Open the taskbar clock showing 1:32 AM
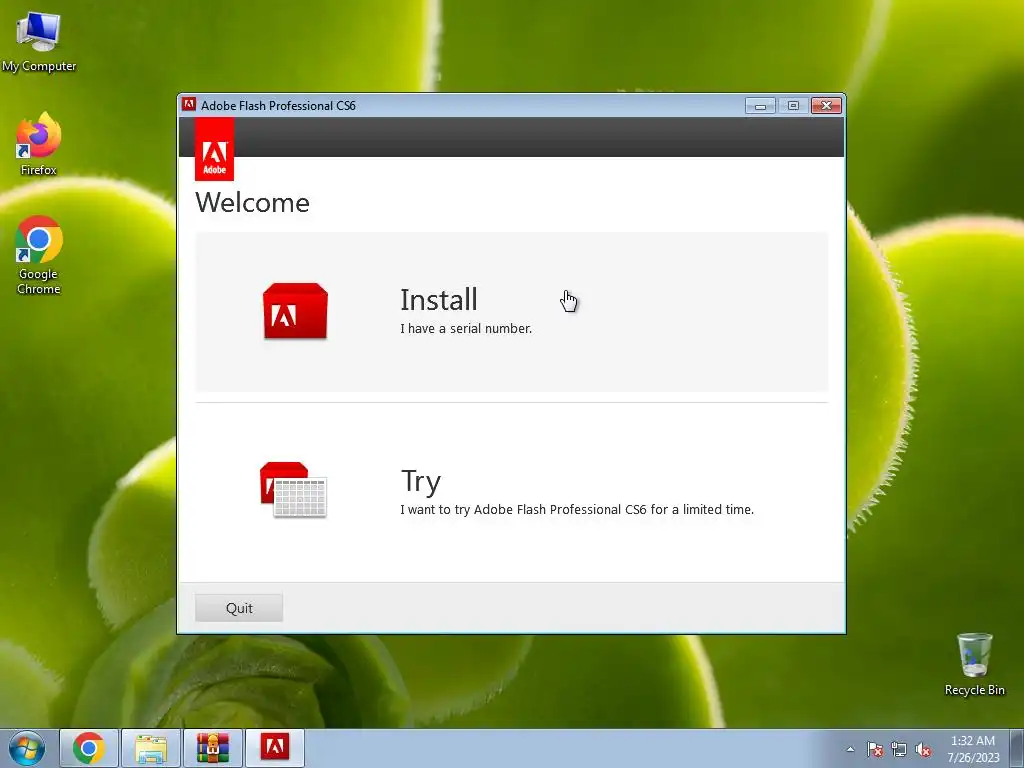Viewport: 1024px width, 768px height. 973,749
